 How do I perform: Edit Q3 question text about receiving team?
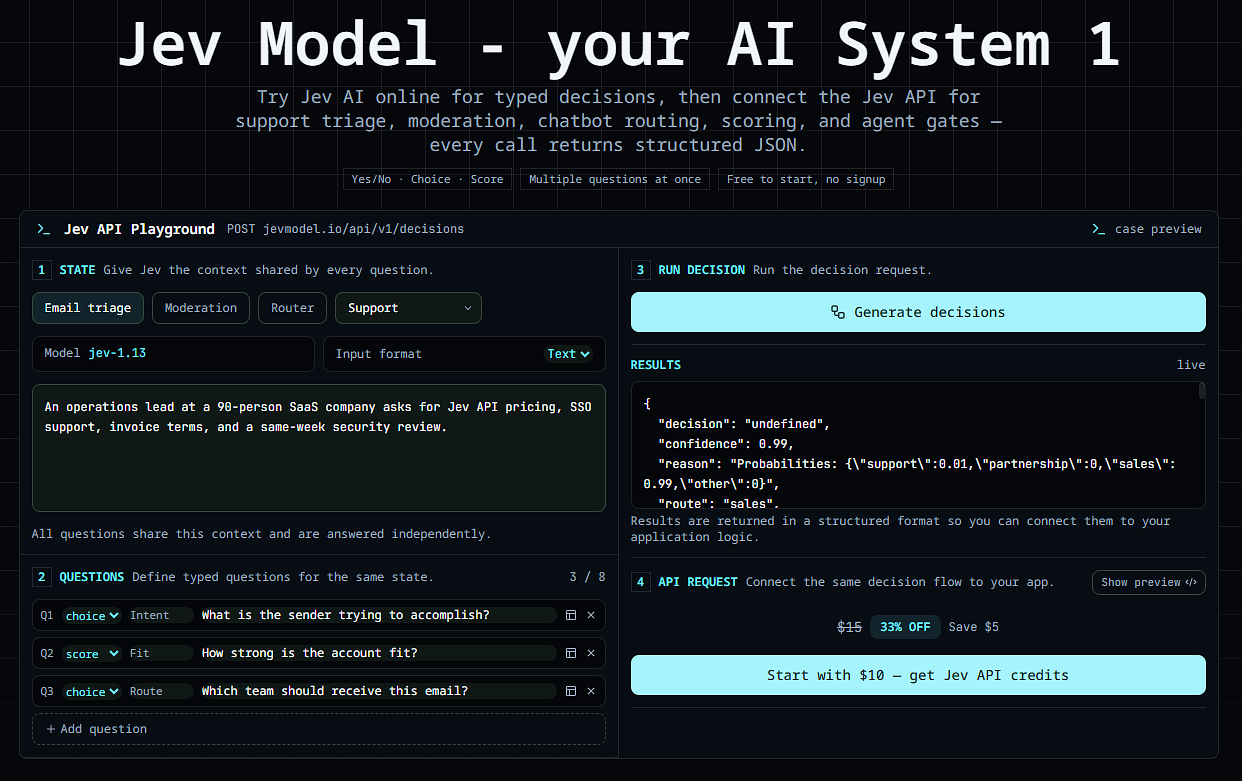click(x=377, y=691)
